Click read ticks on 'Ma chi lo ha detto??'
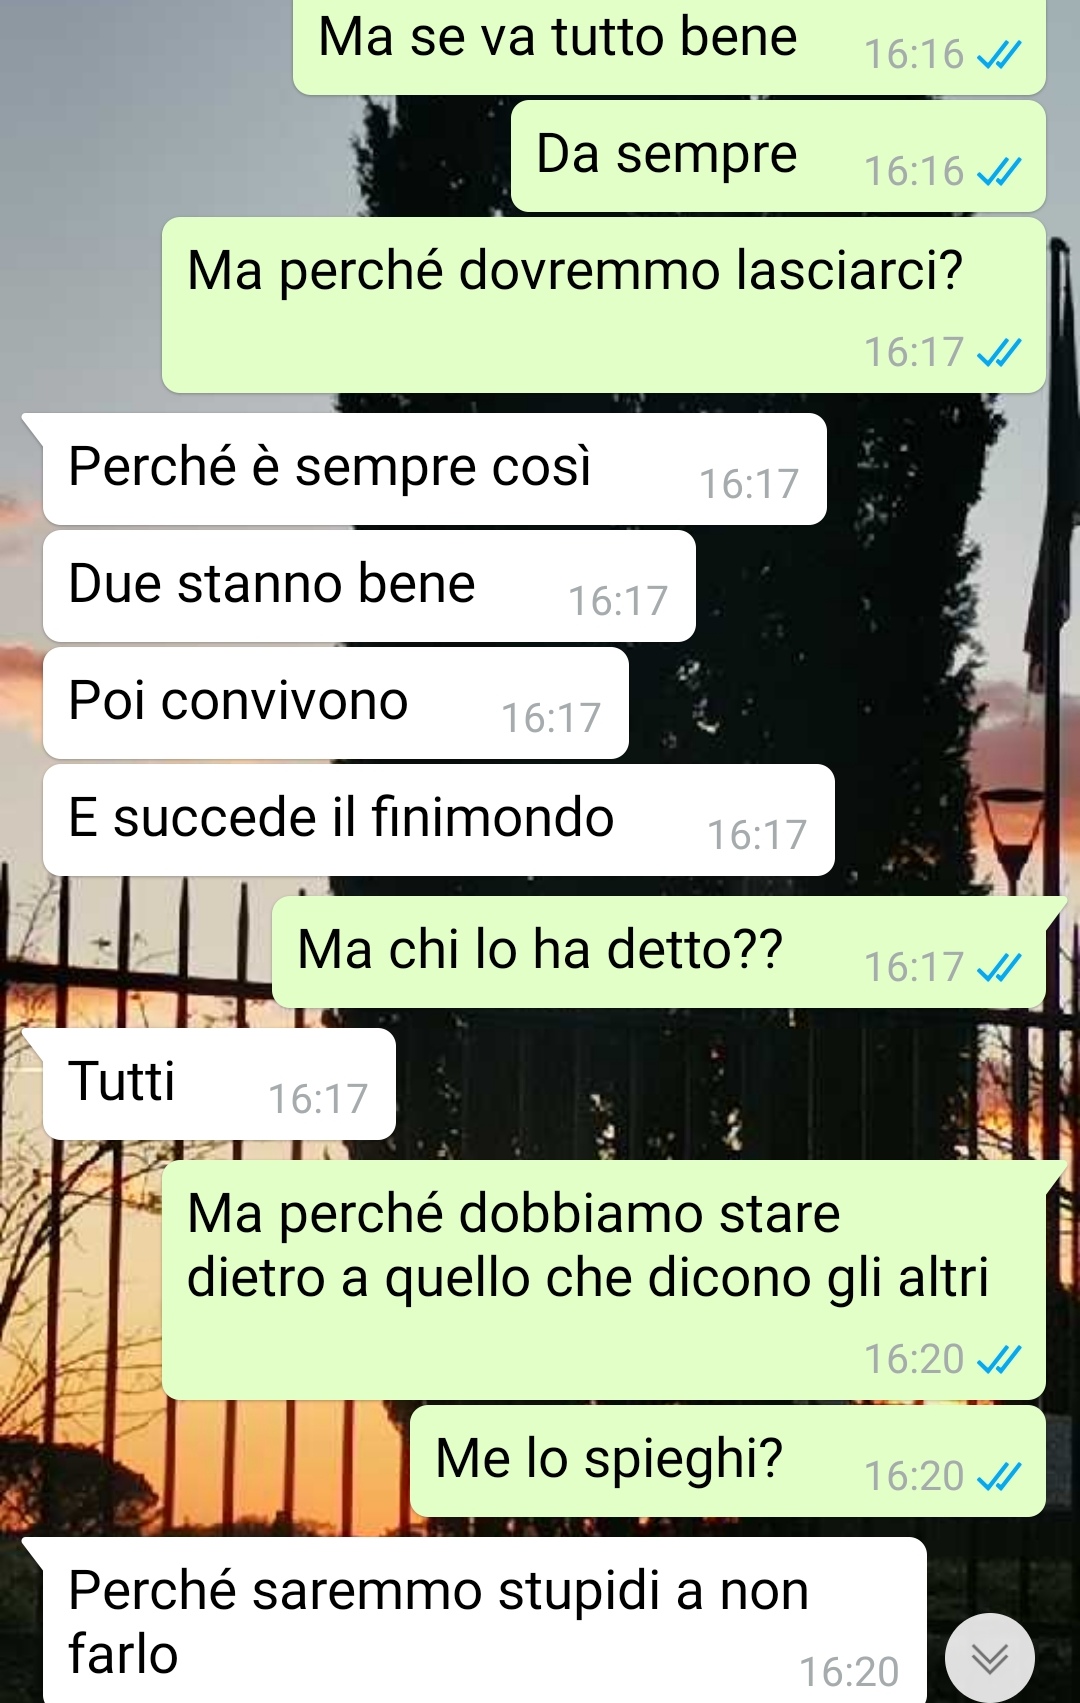Screen dimensions: 1080x1703 [998, 967]
